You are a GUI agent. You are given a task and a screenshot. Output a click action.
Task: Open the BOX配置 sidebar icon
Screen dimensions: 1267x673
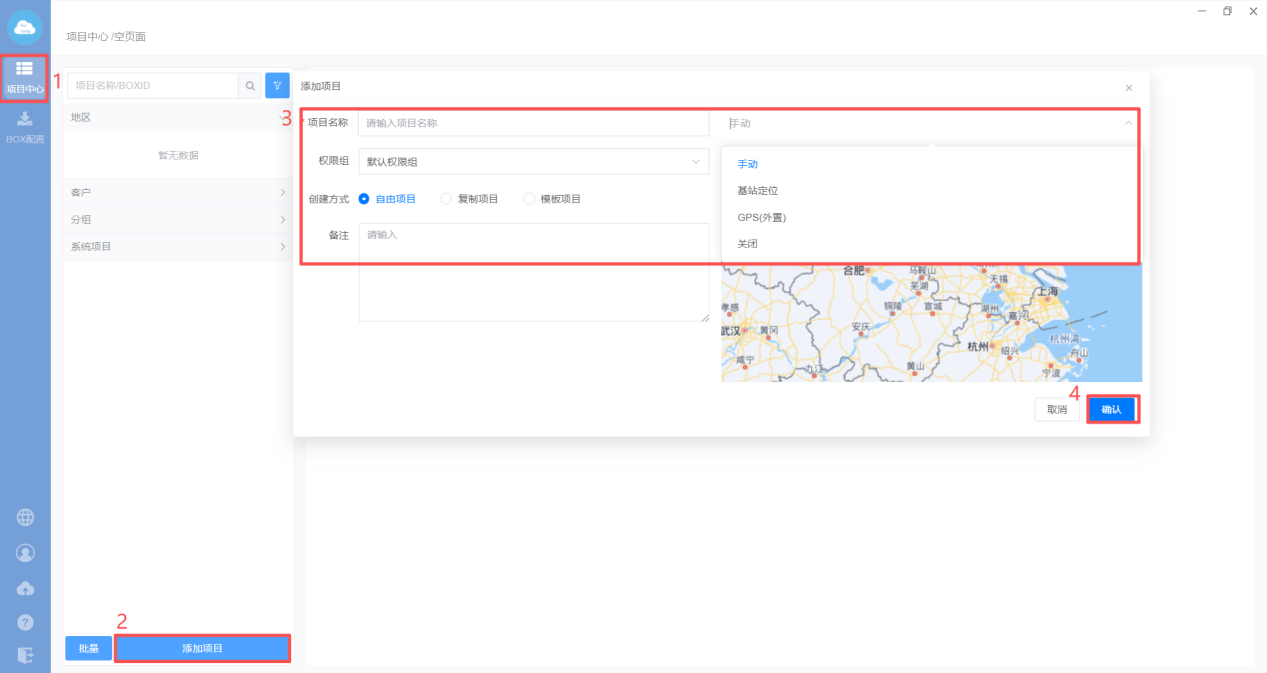tap(25, 126)
